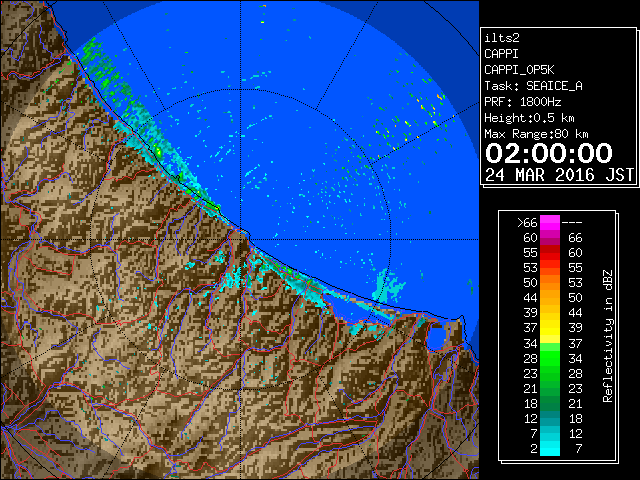
Task: Click the '>66' legend value
Action: (527, 223)
